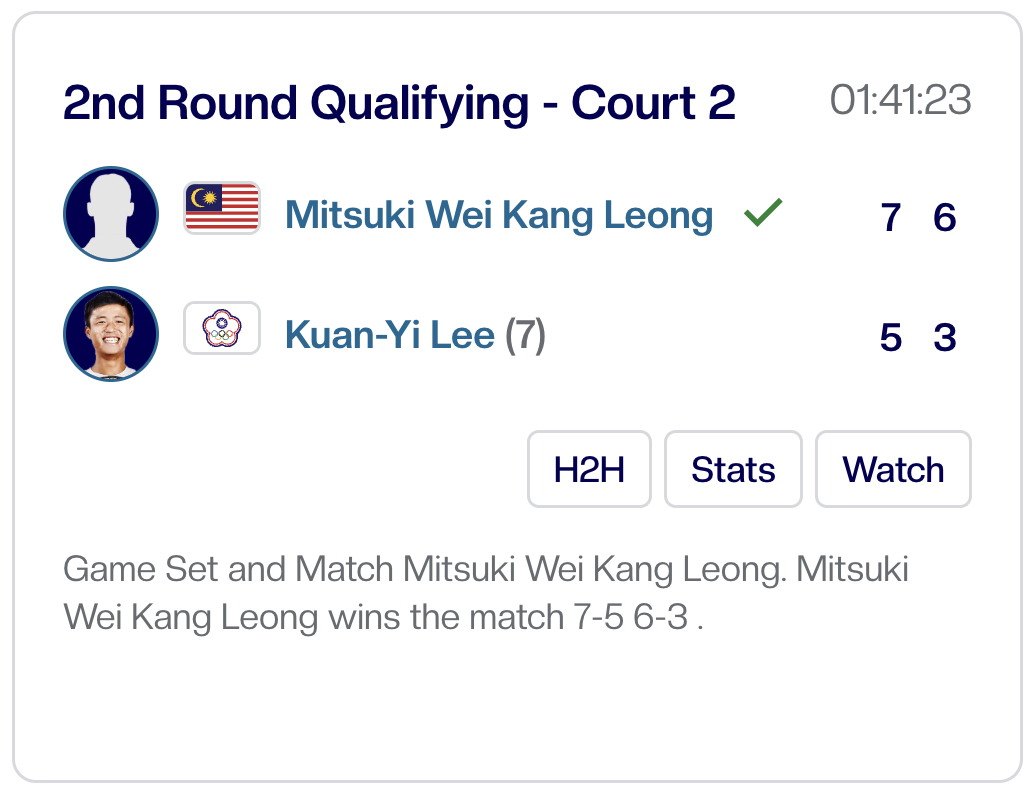The image size is (1036, 794).
Task: Click the Malaysia flag icon
Action: pos(222,209)
